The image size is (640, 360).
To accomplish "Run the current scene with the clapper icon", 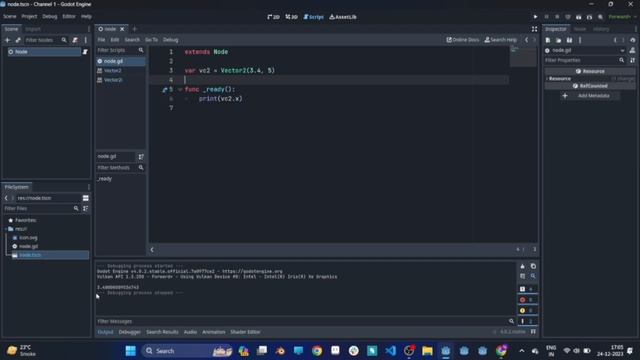I will point(578,17).
